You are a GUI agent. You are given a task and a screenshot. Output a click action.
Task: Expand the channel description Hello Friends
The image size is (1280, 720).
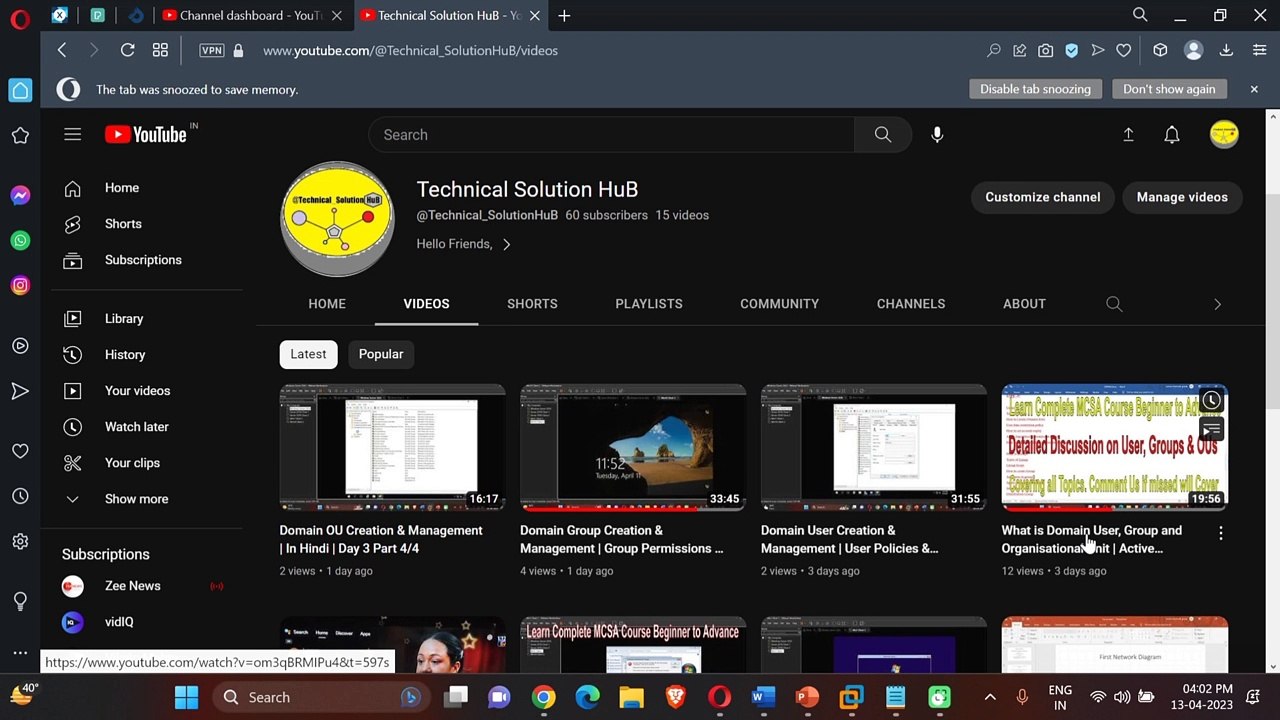click(463, 244)
